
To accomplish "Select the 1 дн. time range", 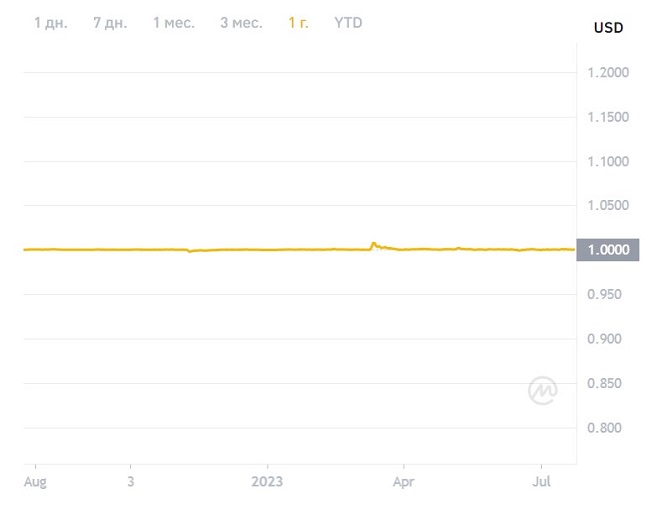I will (x=51, y=22).
